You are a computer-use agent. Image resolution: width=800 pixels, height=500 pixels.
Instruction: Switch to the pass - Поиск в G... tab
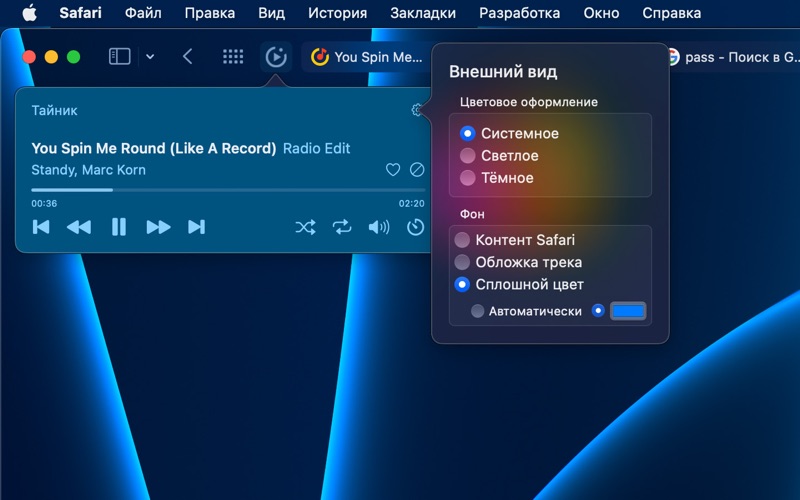coord(733,57)
